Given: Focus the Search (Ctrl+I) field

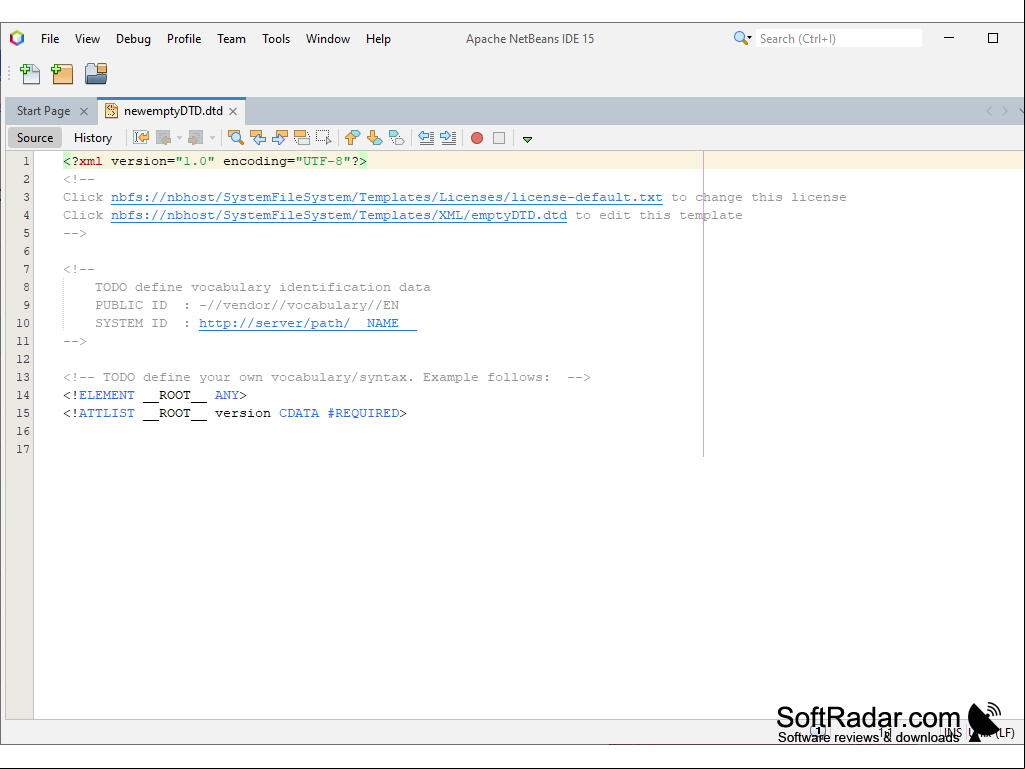Looking at the screenshot, I should point(839,39).
